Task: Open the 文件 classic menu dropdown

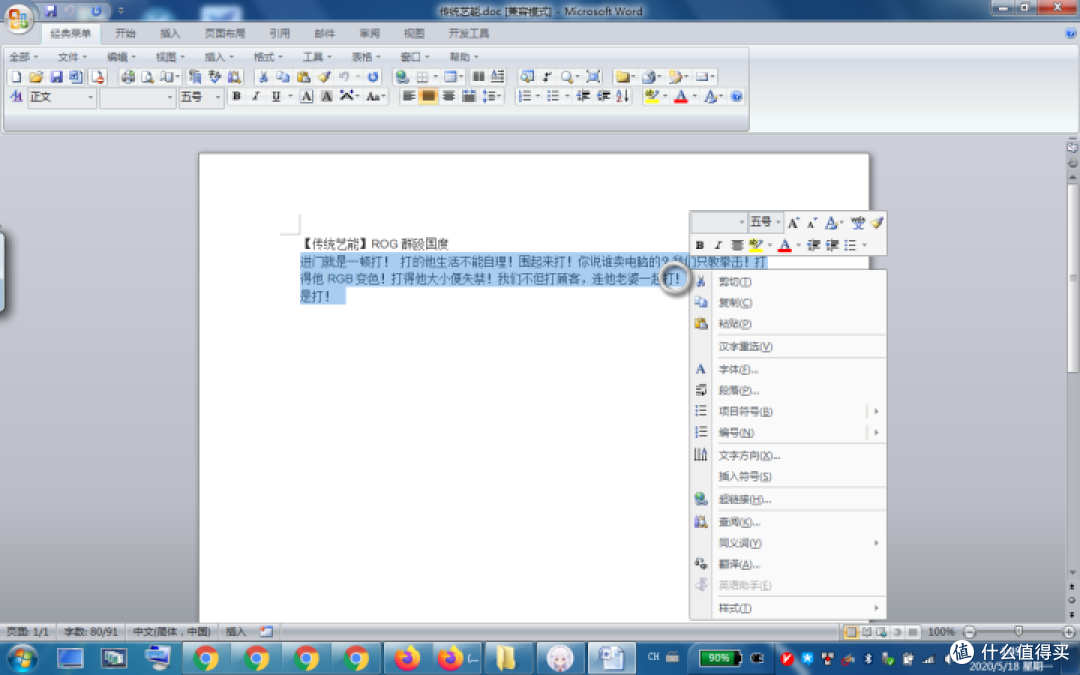Action: (x=72, y=56)
